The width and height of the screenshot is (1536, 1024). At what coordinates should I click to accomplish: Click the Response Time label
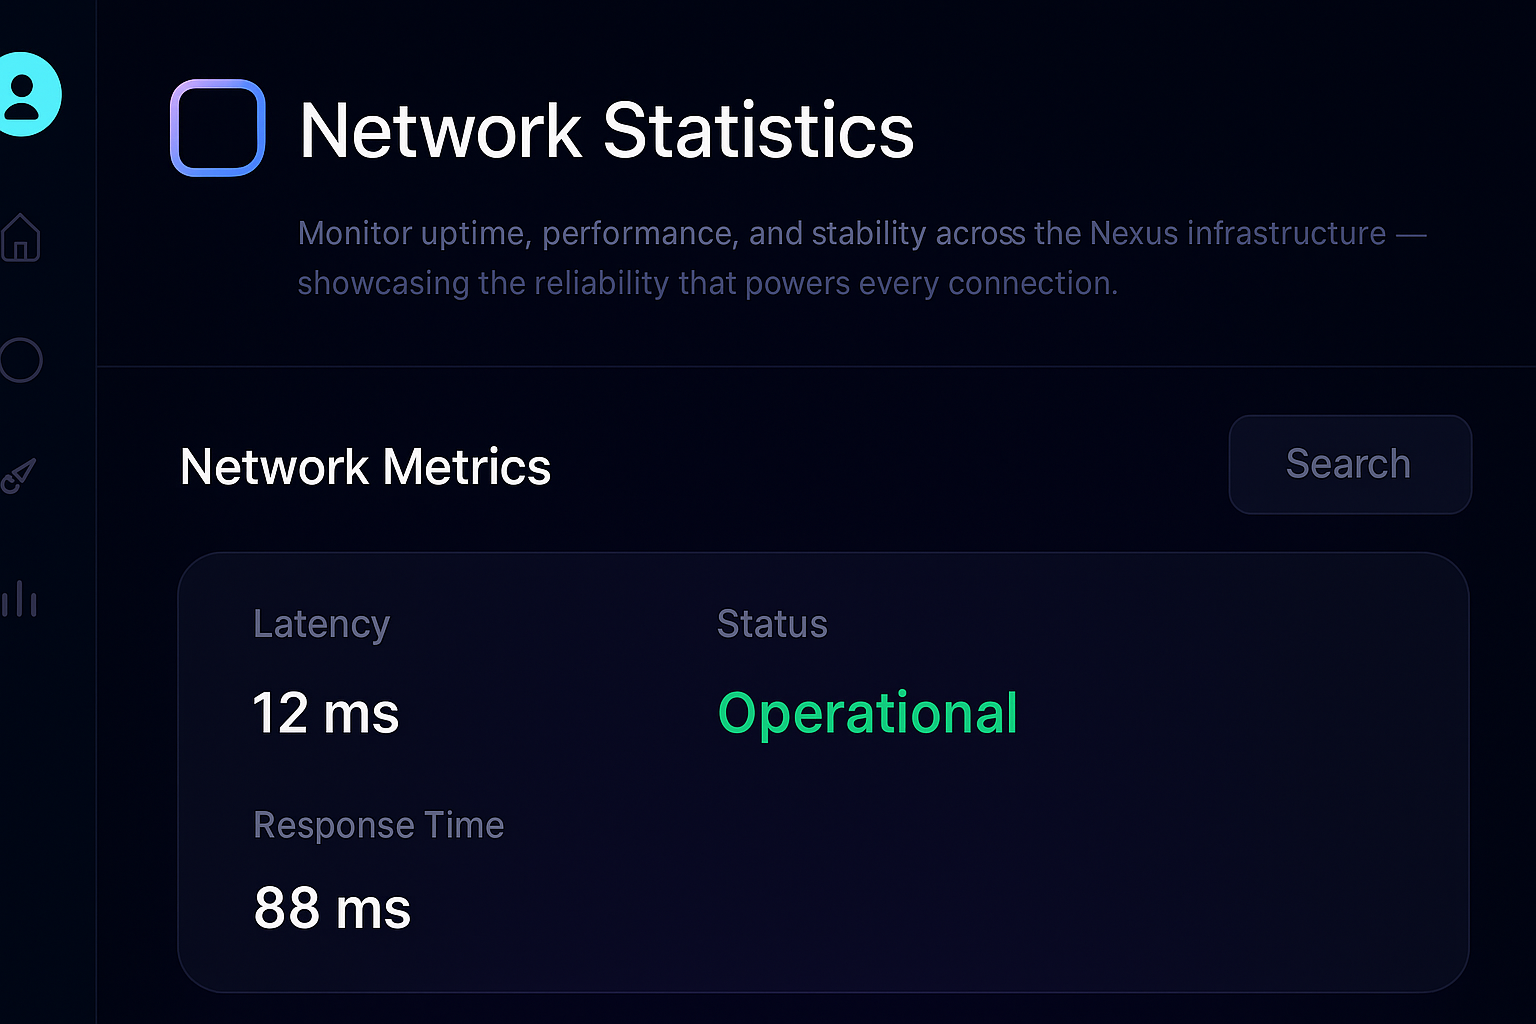[378, 825]
